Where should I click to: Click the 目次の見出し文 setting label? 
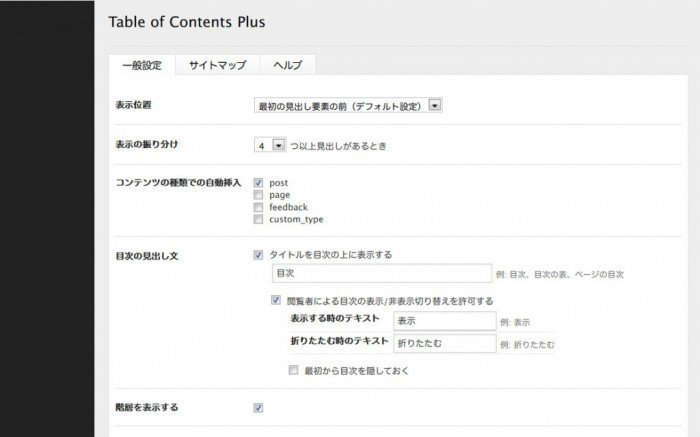tap(148, 255)
